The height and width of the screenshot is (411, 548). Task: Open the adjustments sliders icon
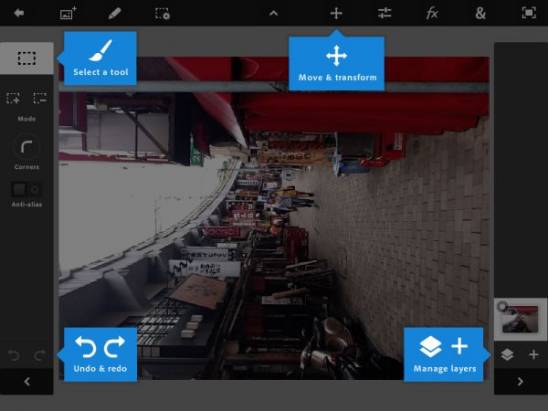384,13
